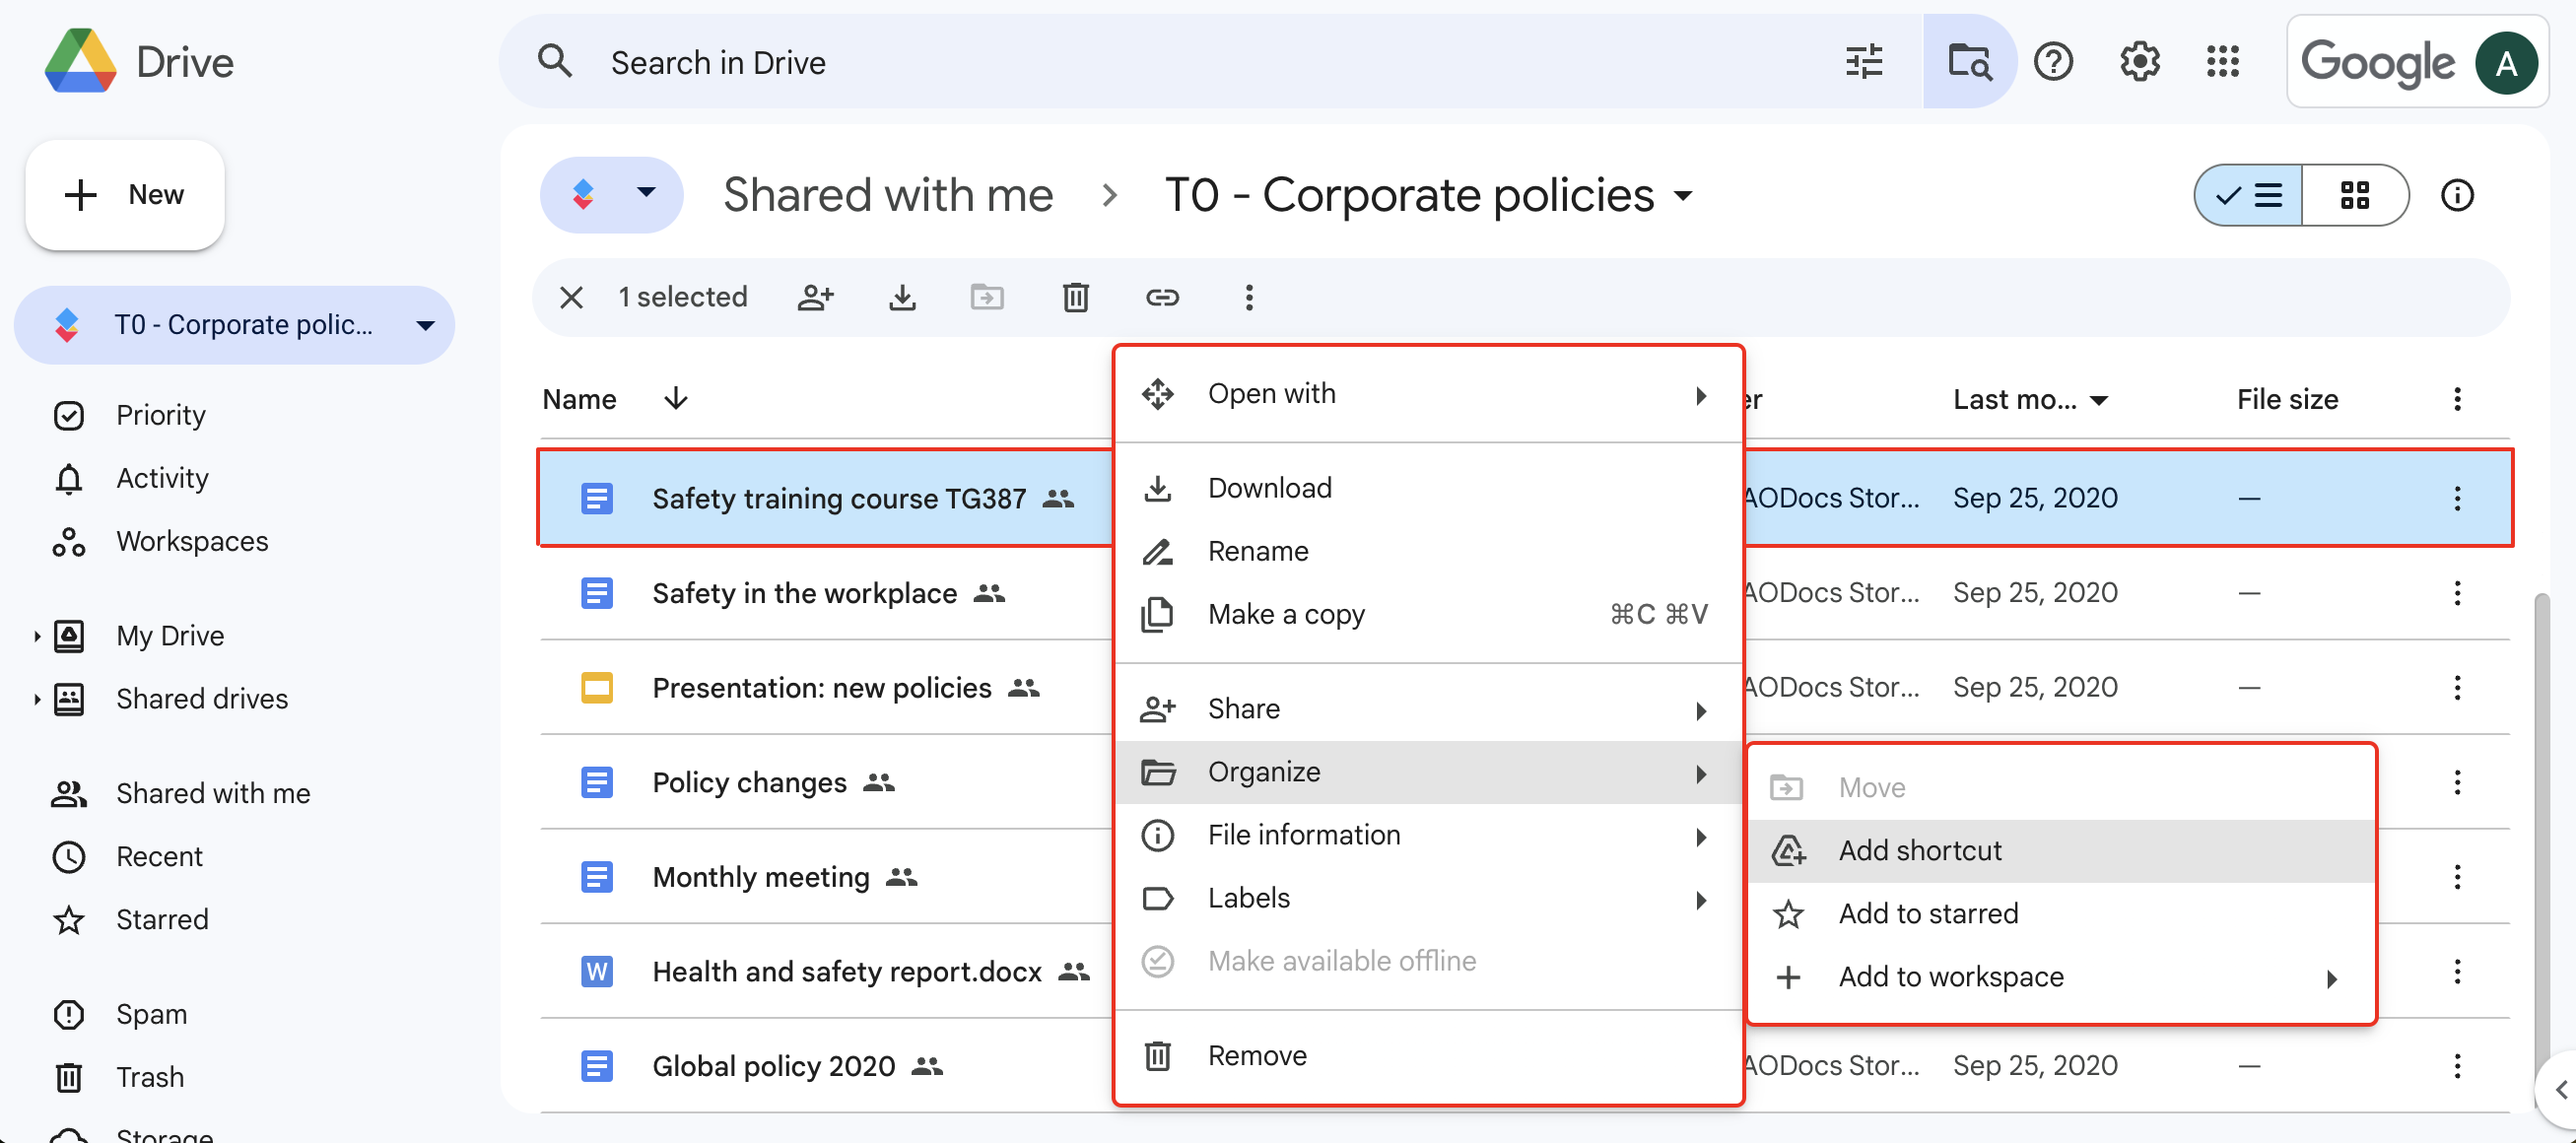Switch to list layout view

pos(2249,195)
